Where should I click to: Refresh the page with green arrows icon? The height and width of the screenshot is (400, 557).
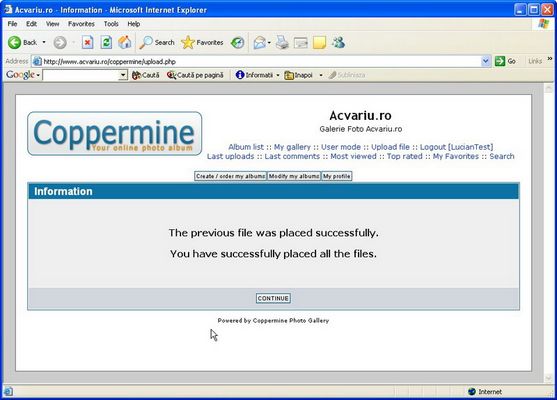pyautogui.click(x=106, y=43)
